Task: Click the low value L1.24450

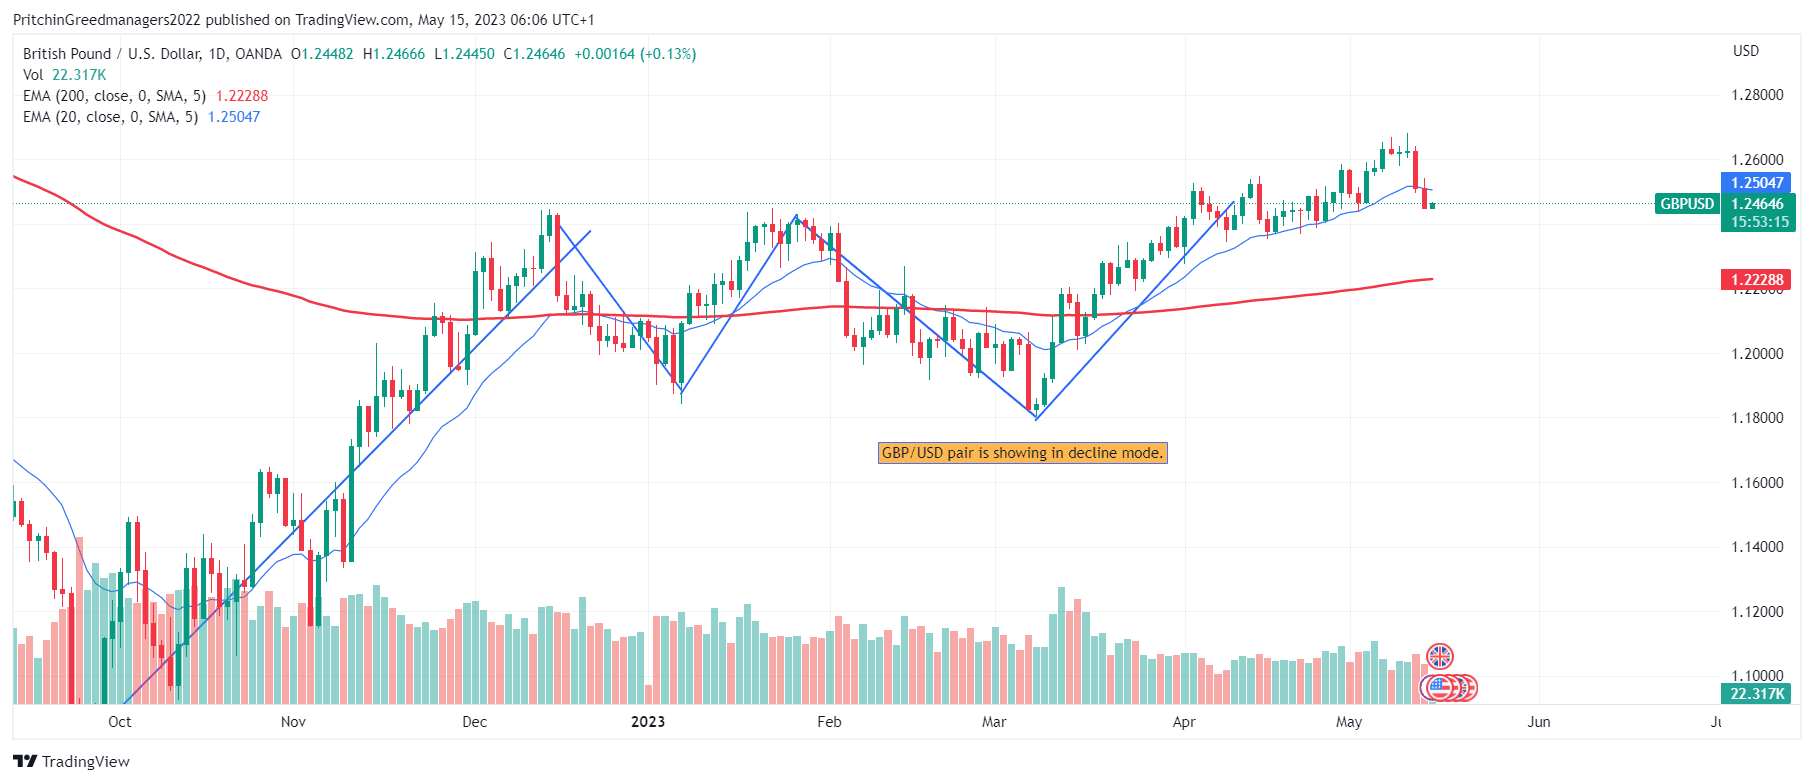Action: coord(464,54)
